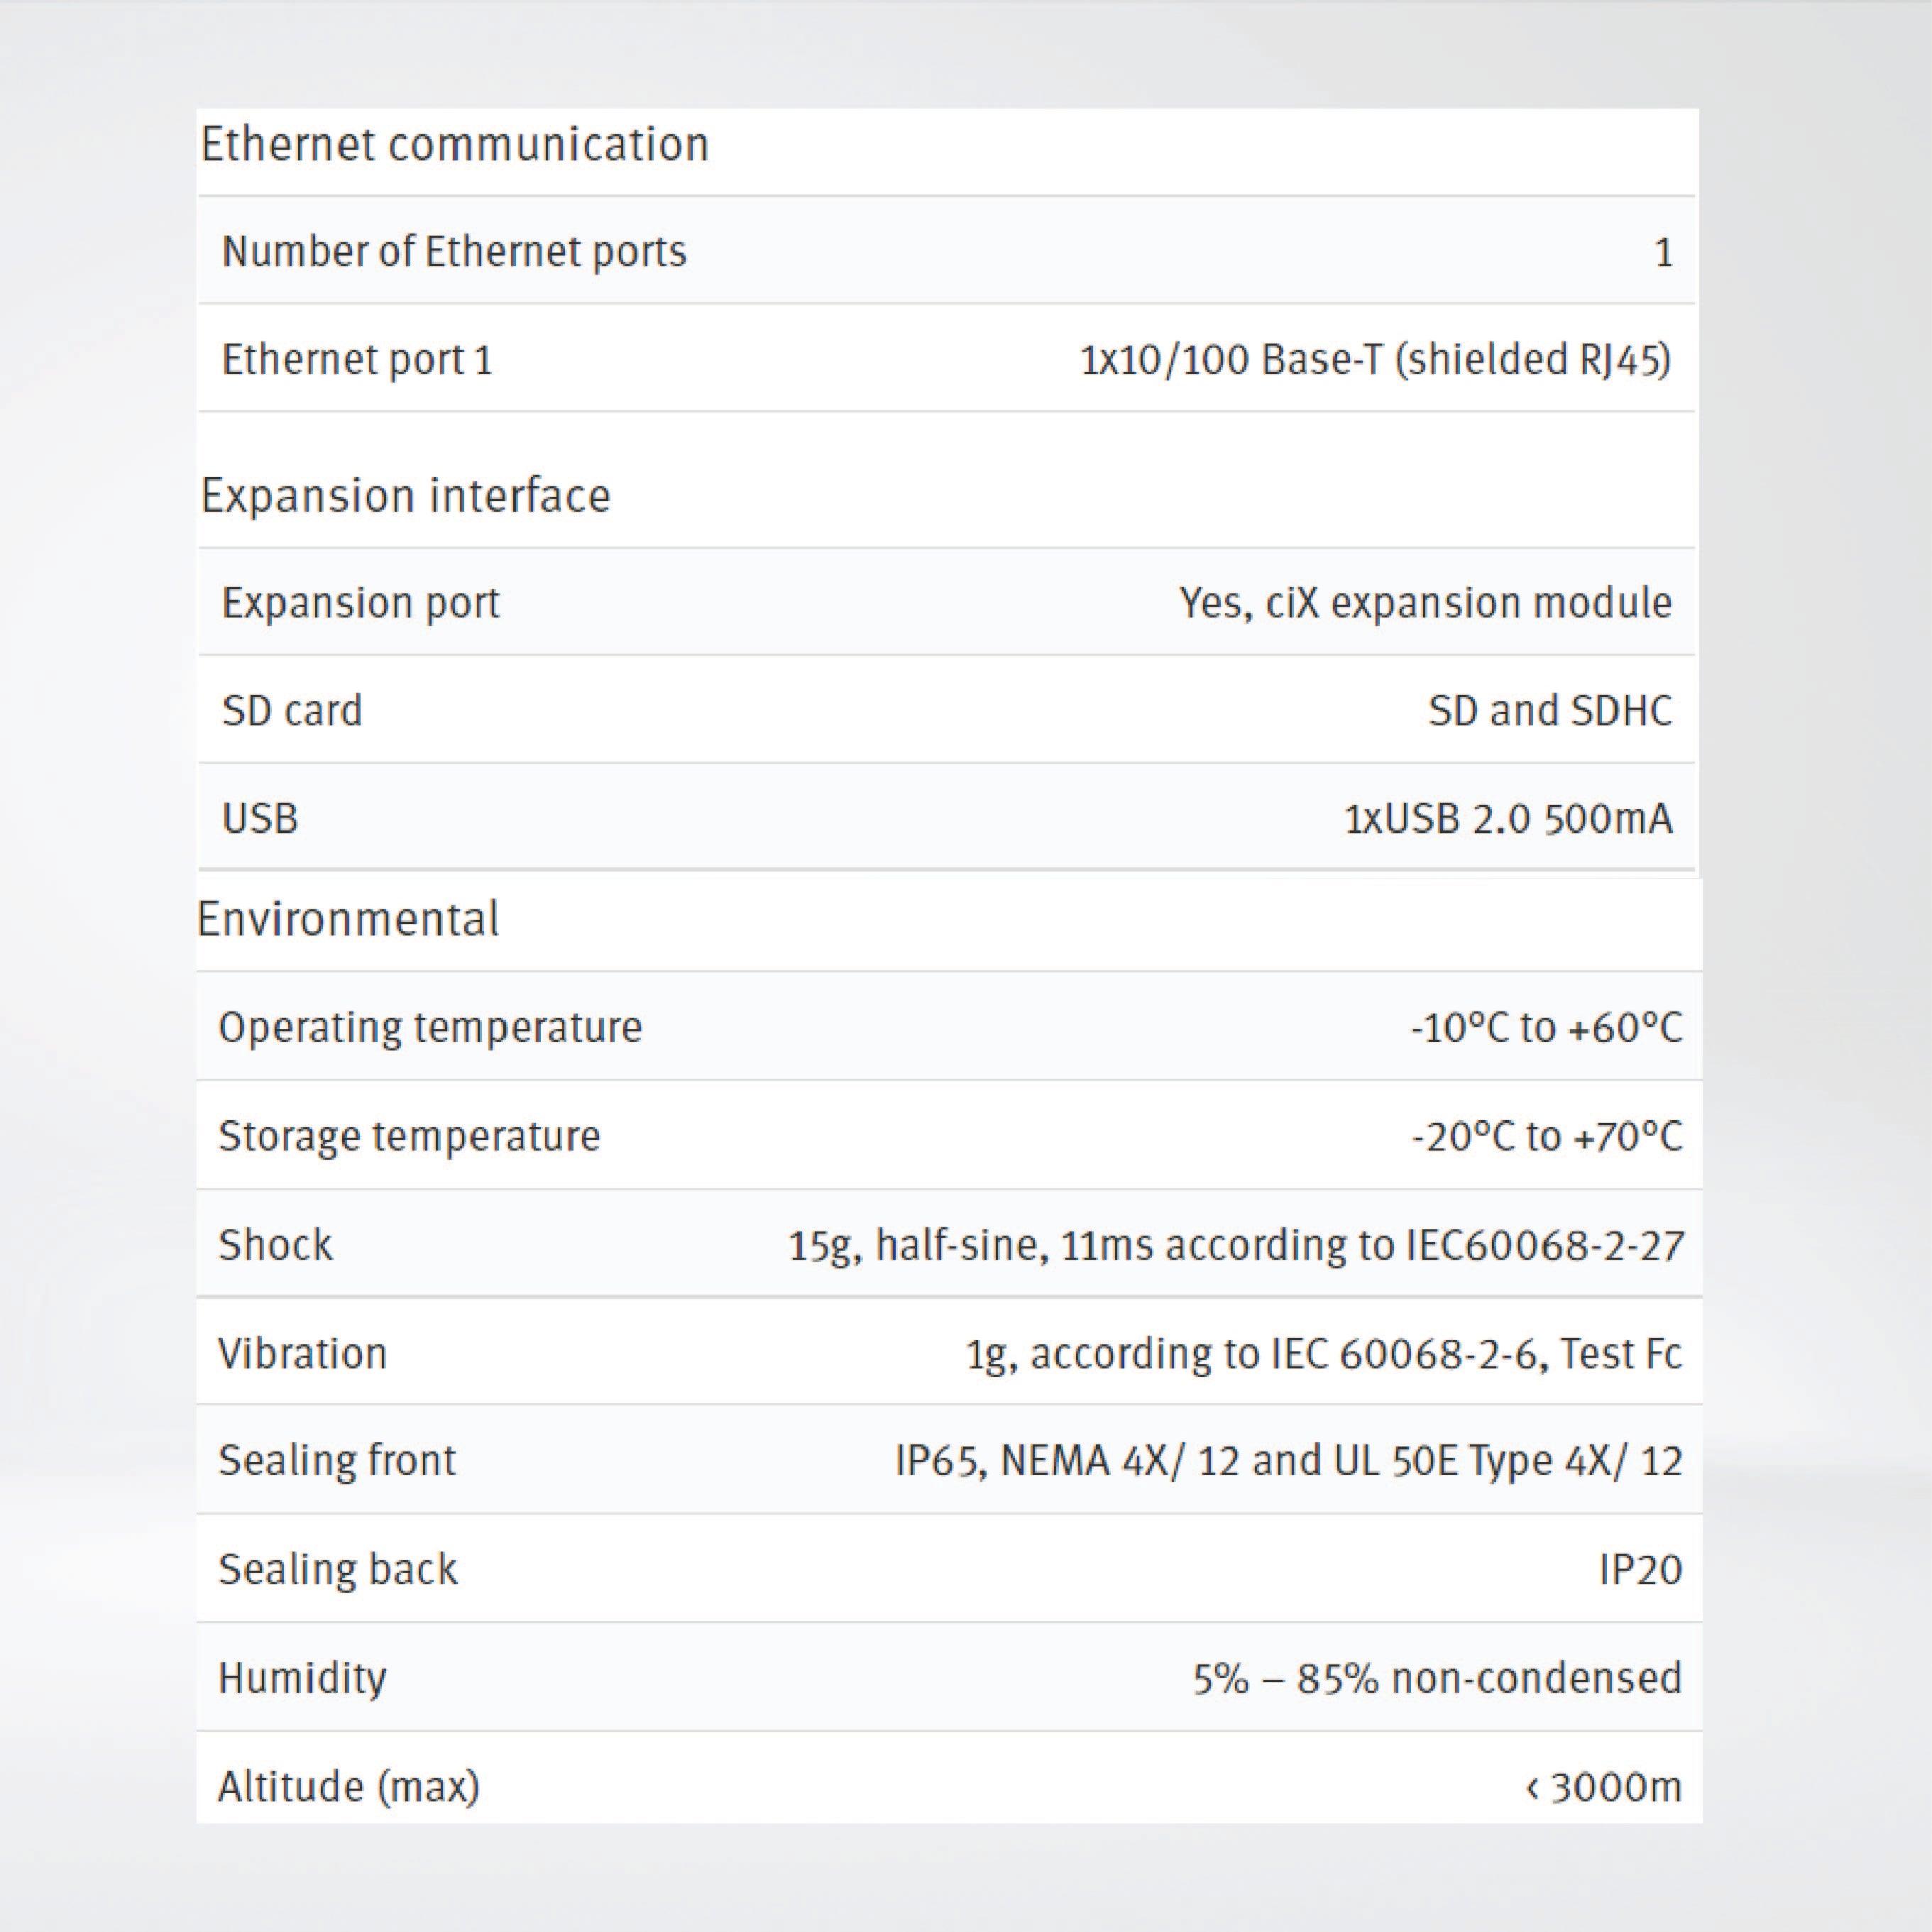Select the 1xUSB 2.0 500mA value
The image size is (1932, 1932).
click(x=1507, y=819)
